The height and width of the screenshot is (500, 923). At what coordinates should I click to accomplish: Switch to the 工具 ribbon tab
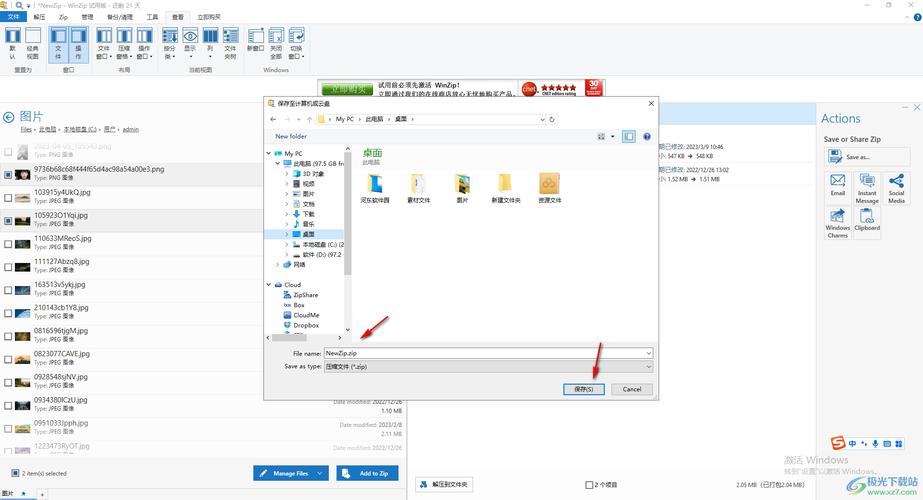click(x=152, y=17)
